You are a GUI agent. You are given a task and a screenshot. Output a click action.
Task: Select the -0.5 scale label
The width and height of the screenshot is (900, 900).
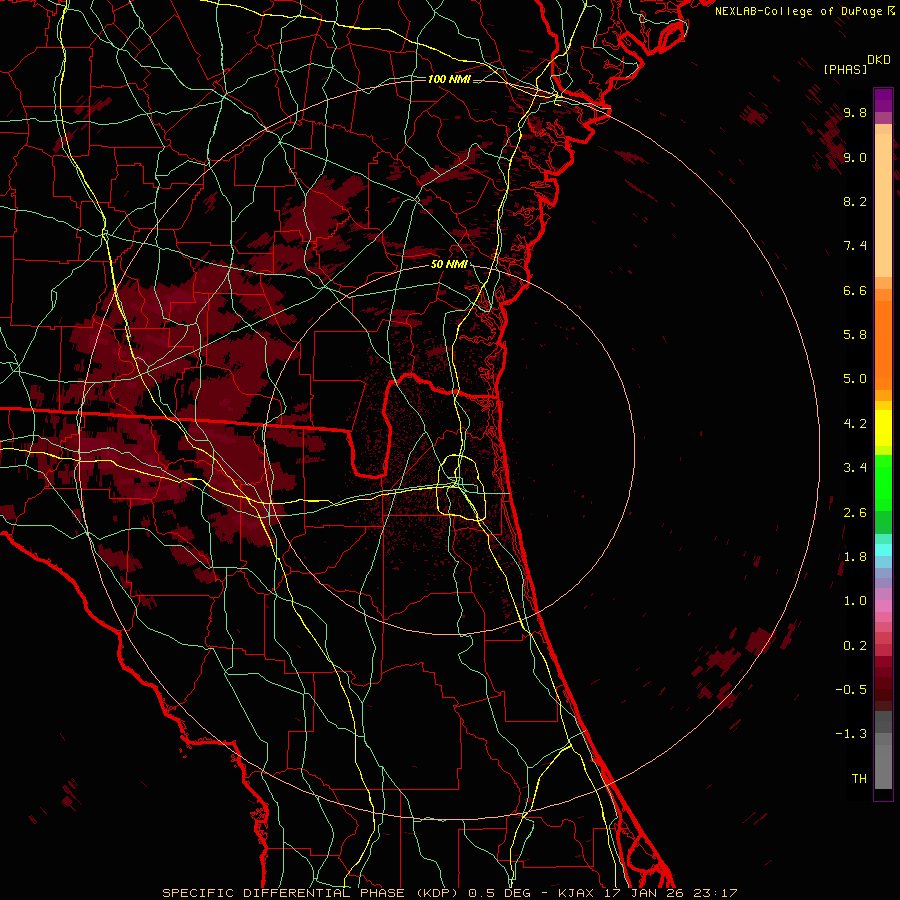851,690
